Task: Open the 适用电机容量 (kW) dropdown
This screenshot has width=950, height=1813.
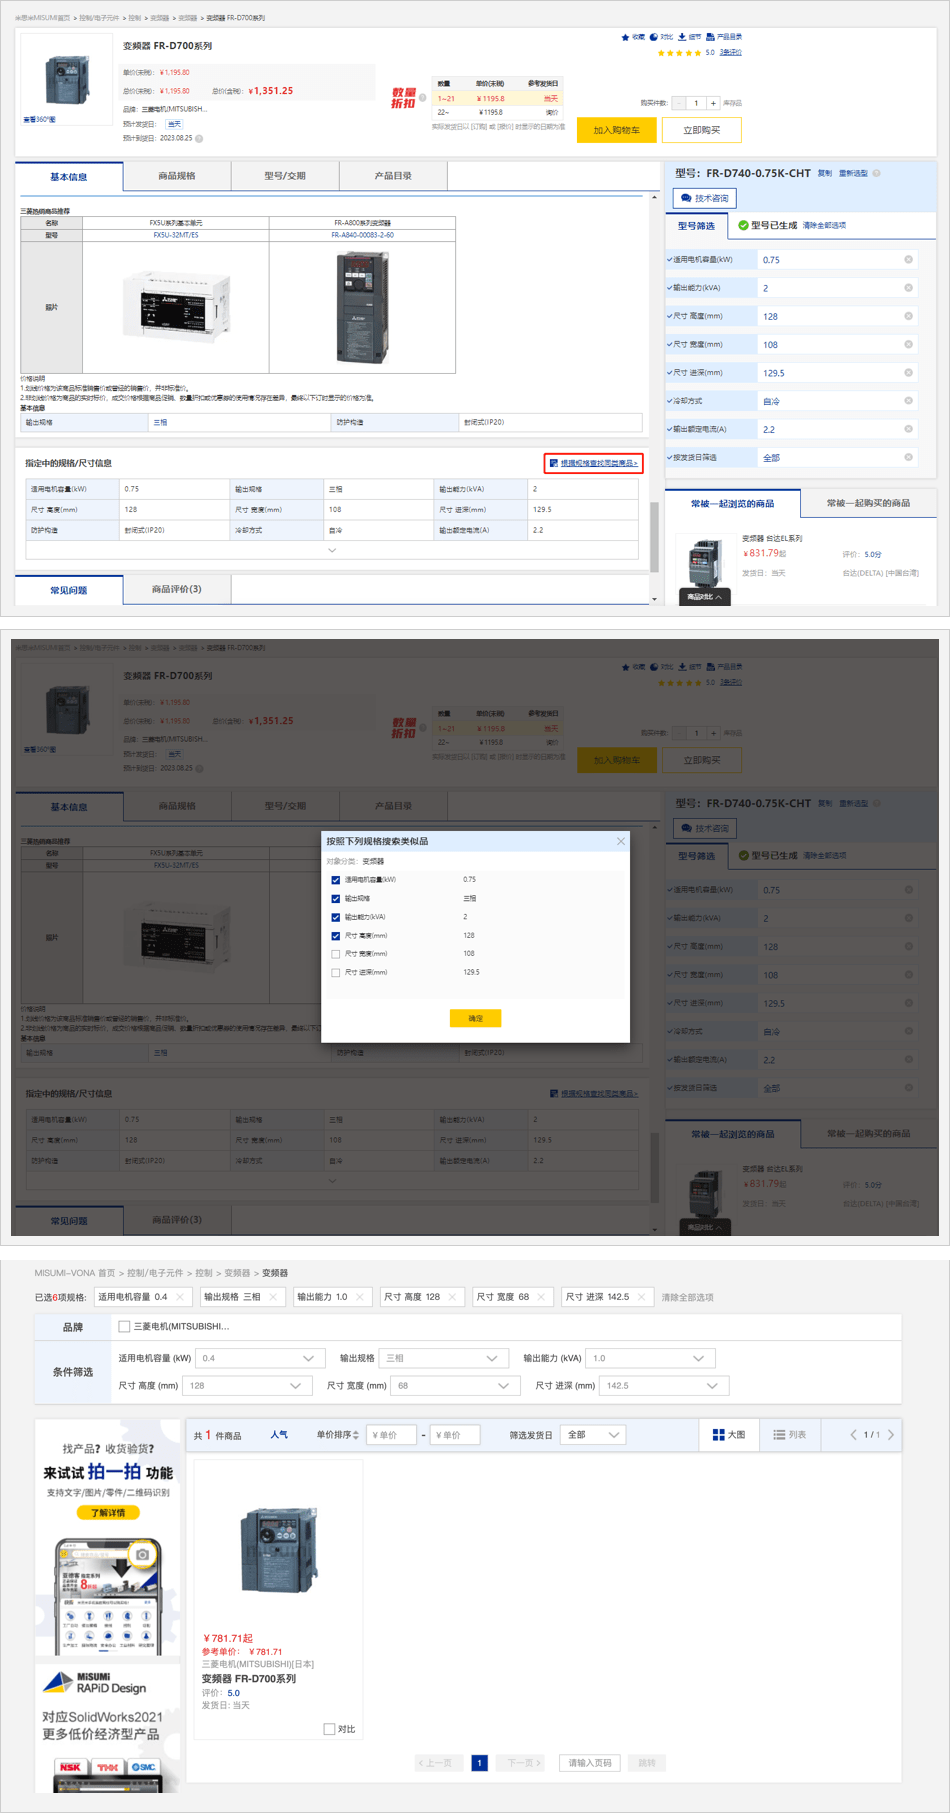Action: click(257, 1358)
